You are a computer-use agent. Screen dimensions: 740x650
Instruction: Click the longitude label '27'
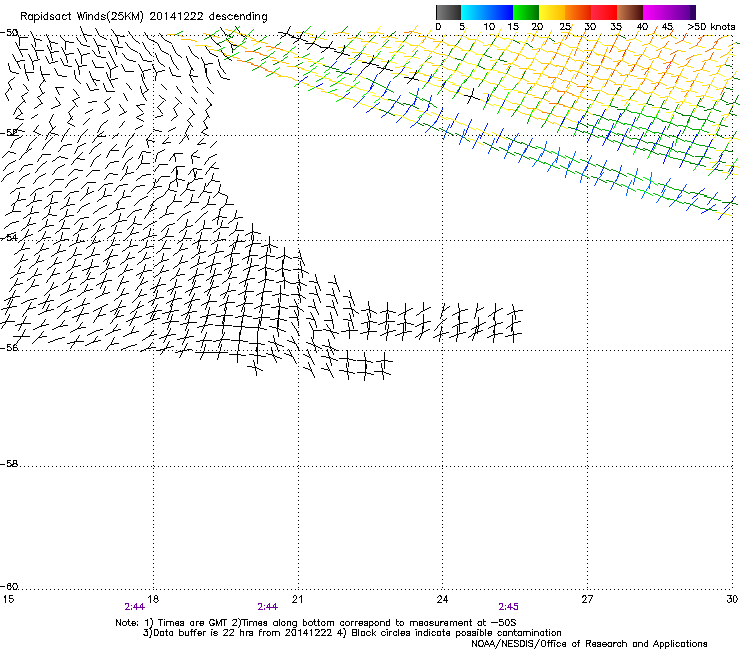click(x=587, y=599)
